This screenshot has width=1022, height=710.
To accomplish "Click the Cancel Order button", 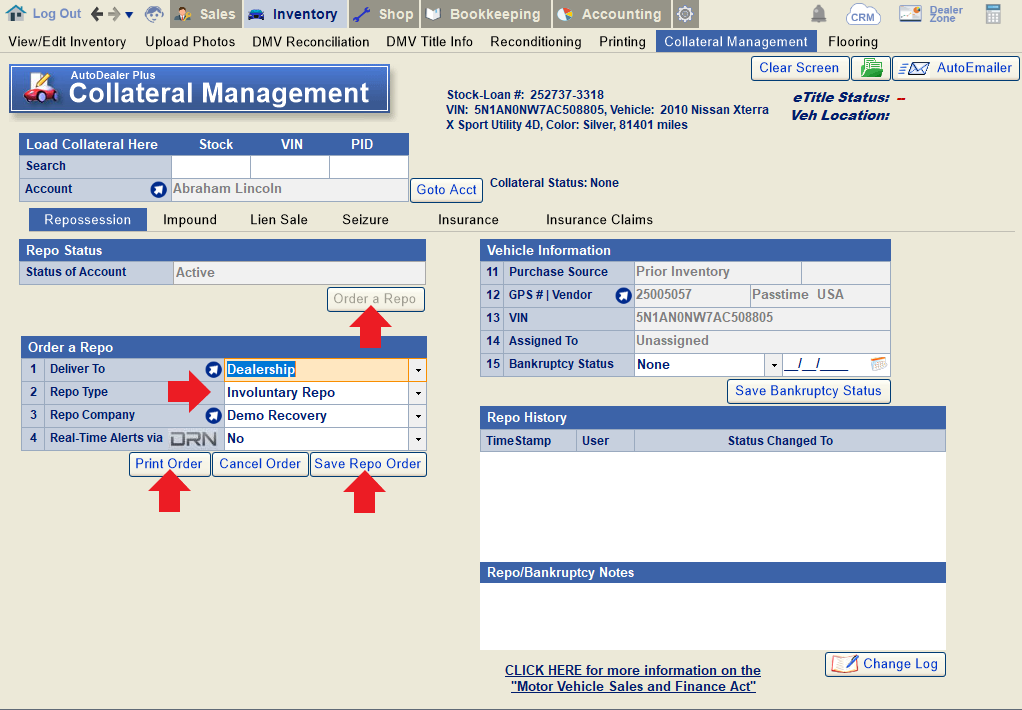I will (x=260, y=464).
